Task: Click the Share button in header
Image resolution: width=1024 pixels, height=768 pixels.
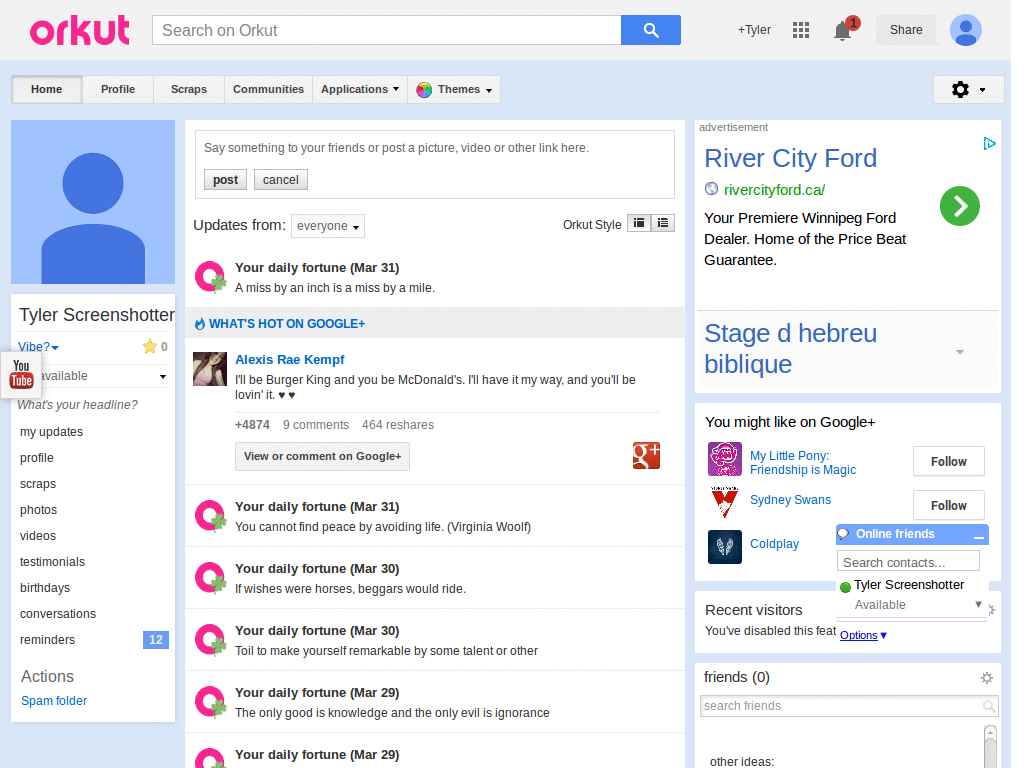Action: coord(906,30)
